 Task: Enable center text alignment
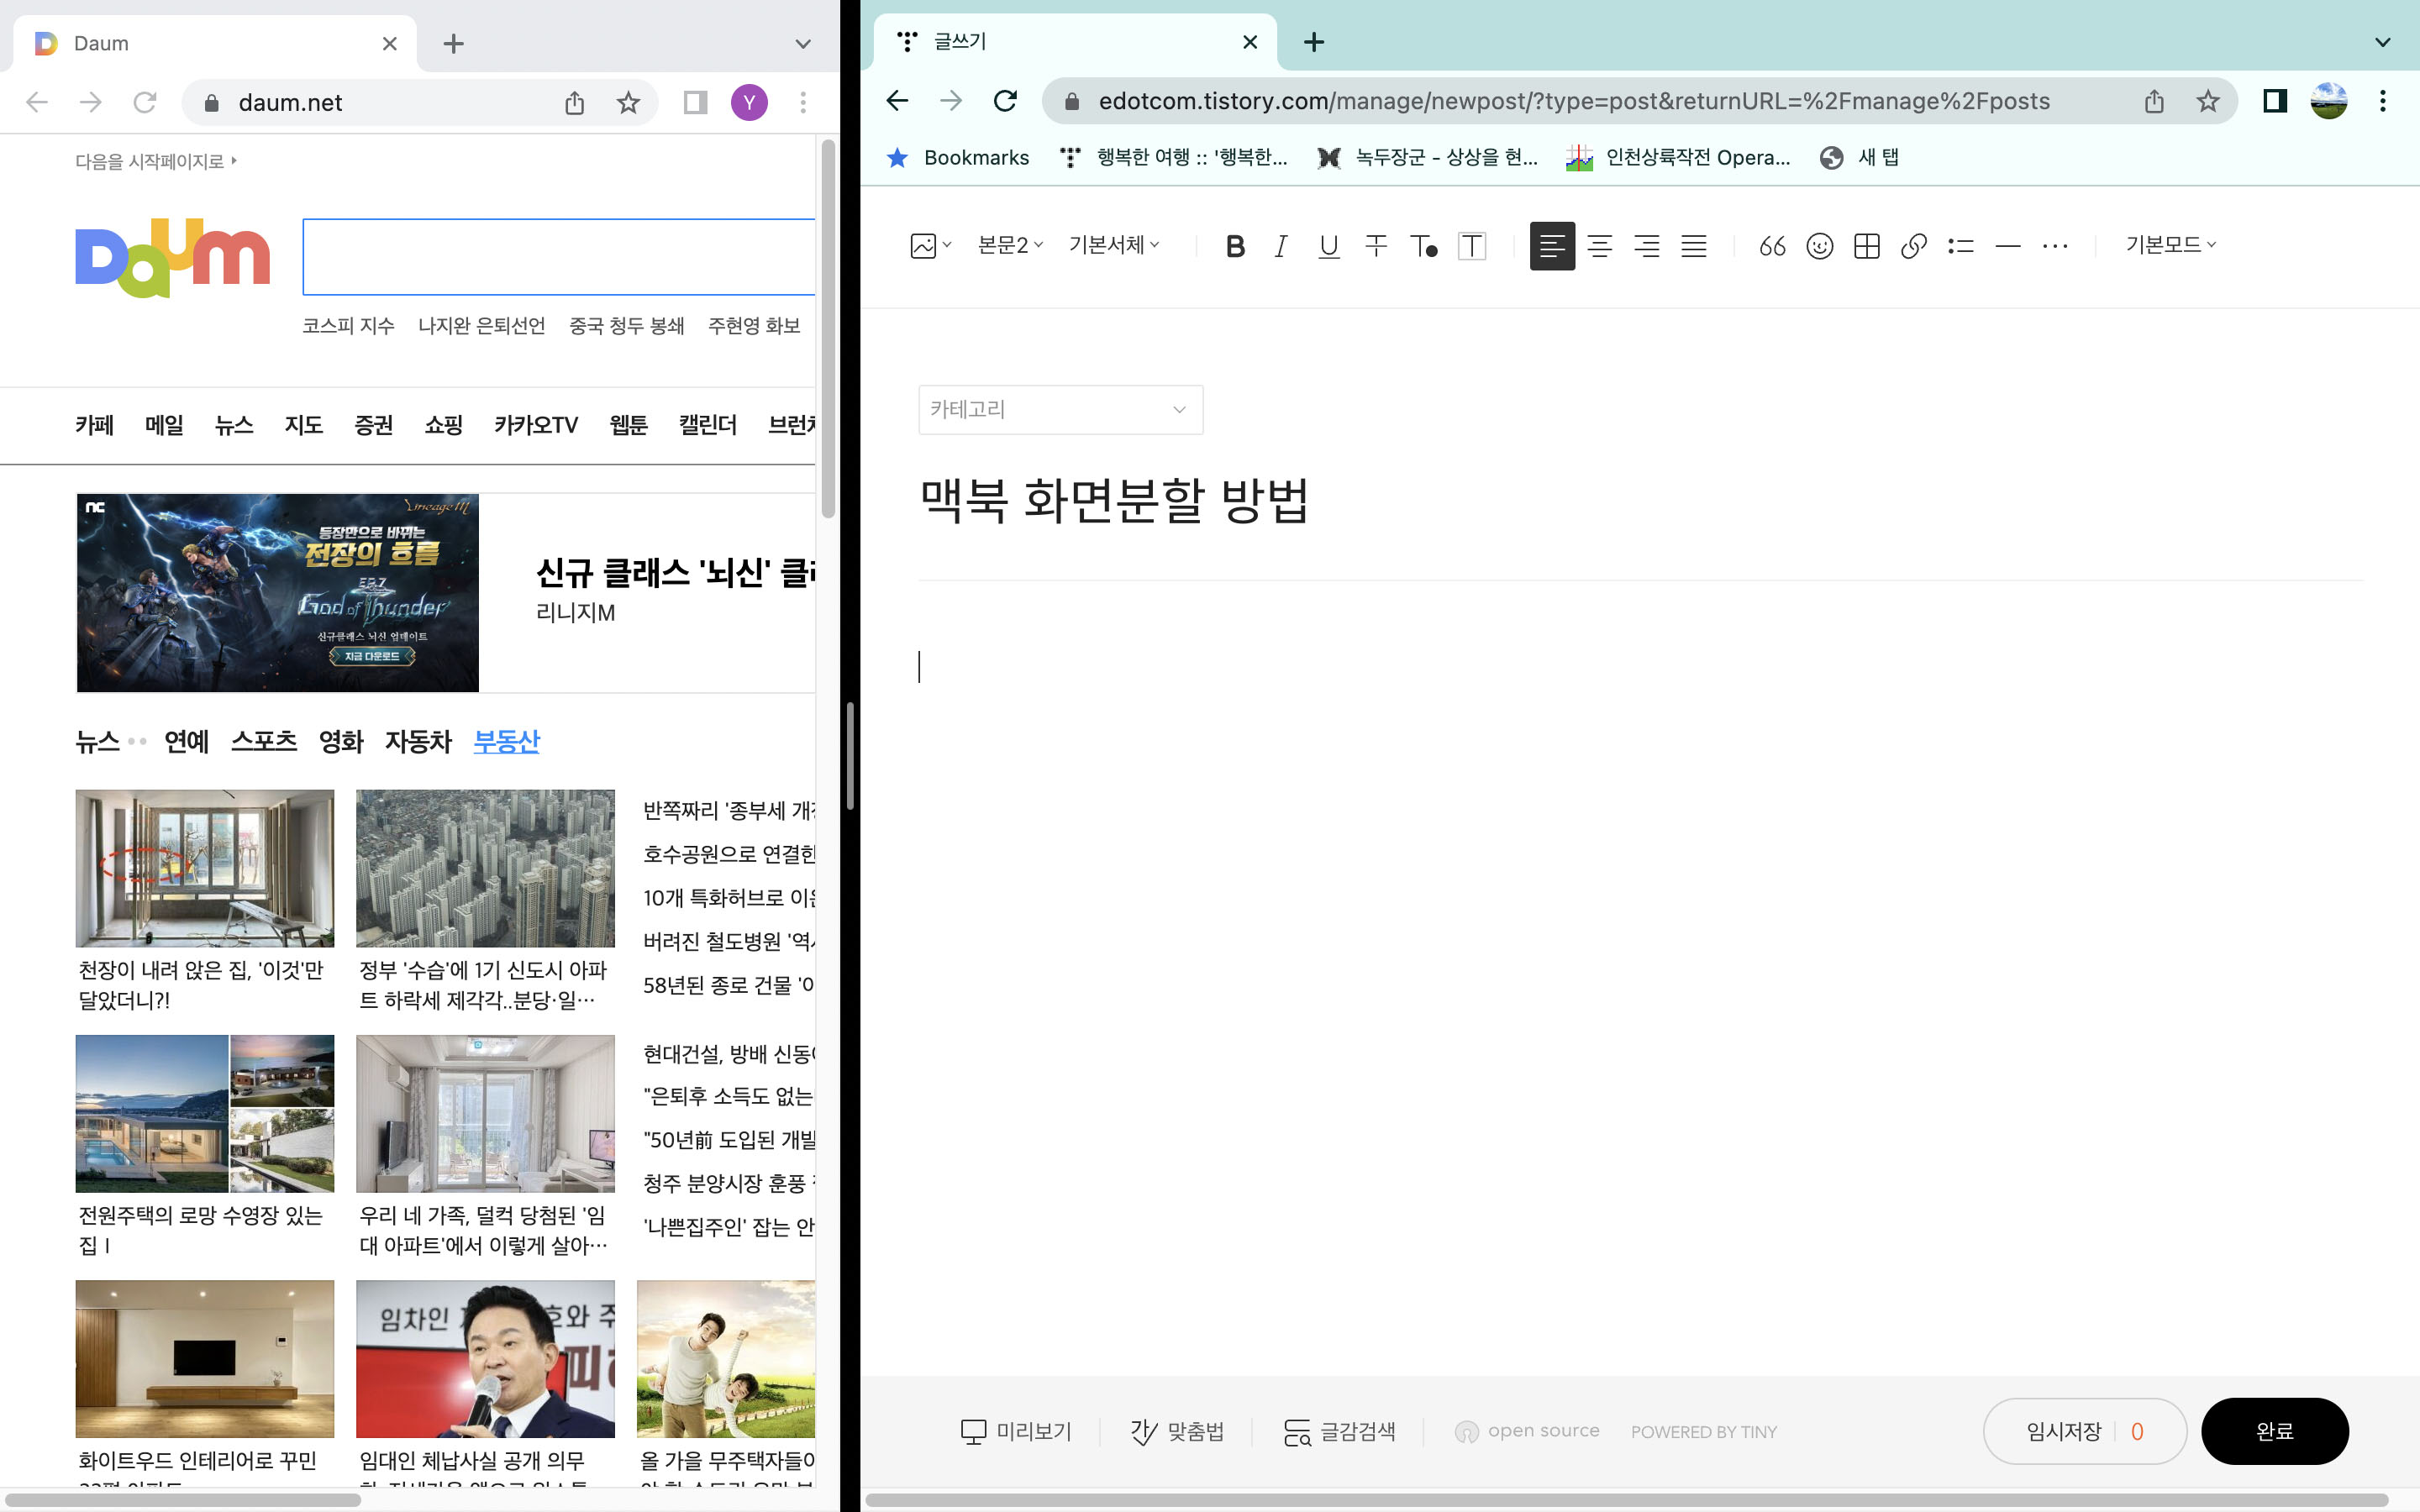pos(1600,246)
